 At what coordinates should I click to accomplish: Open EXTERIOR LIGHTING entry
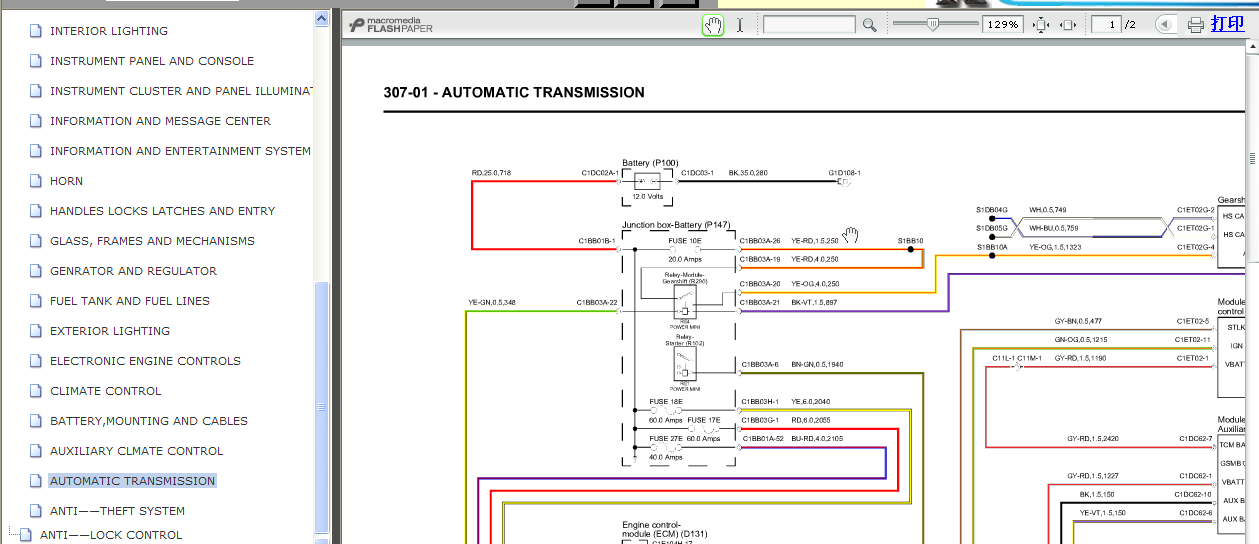(110, 331)
